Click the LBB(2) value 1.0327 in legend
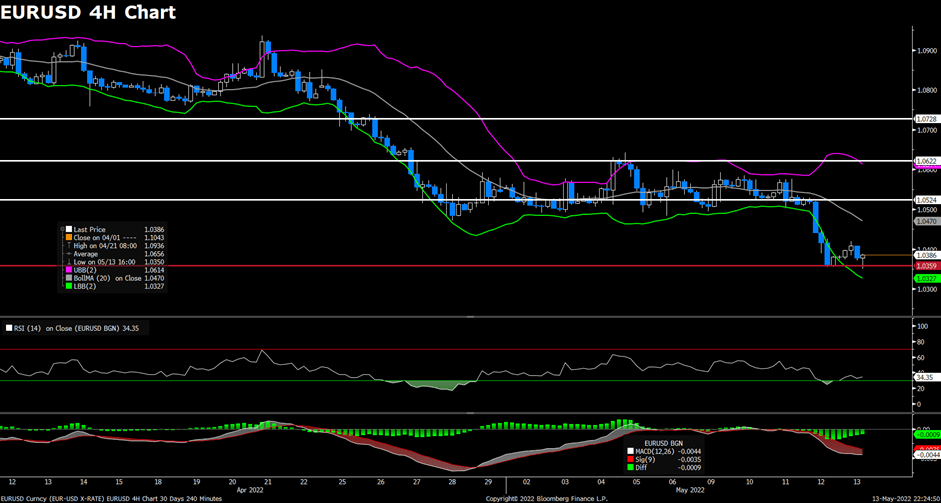This screenshot has width=941, height=503. pyautogui.click(x=154, y=286)
